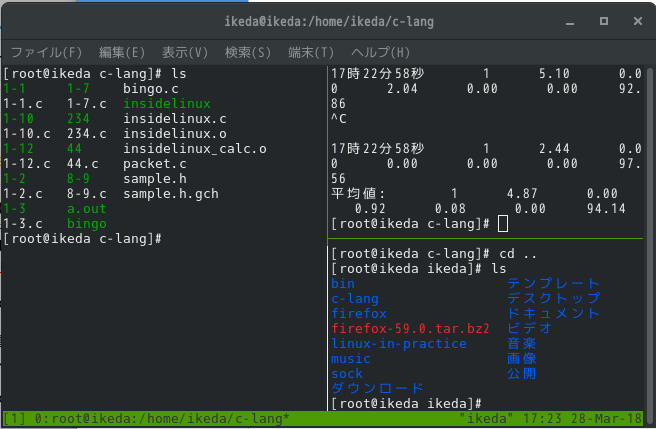The image size is (656, 429).
Task: Click ビデオ directory name
Action: click(x=530, y=329)
